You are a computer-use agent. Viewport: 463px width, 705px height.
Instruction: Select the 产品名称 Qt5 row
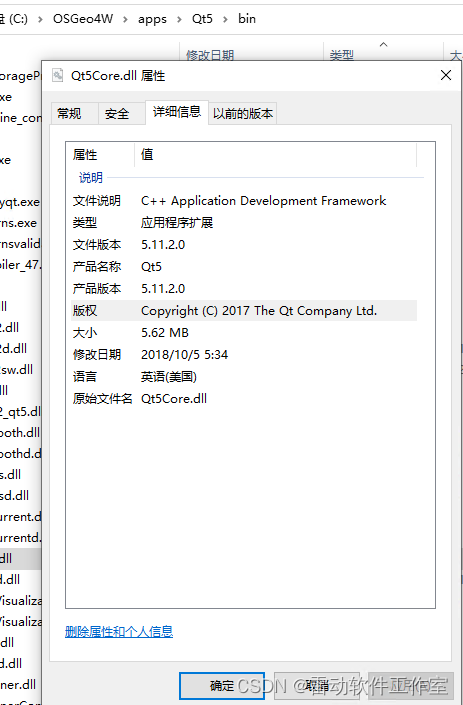click(x=244, y=267)
